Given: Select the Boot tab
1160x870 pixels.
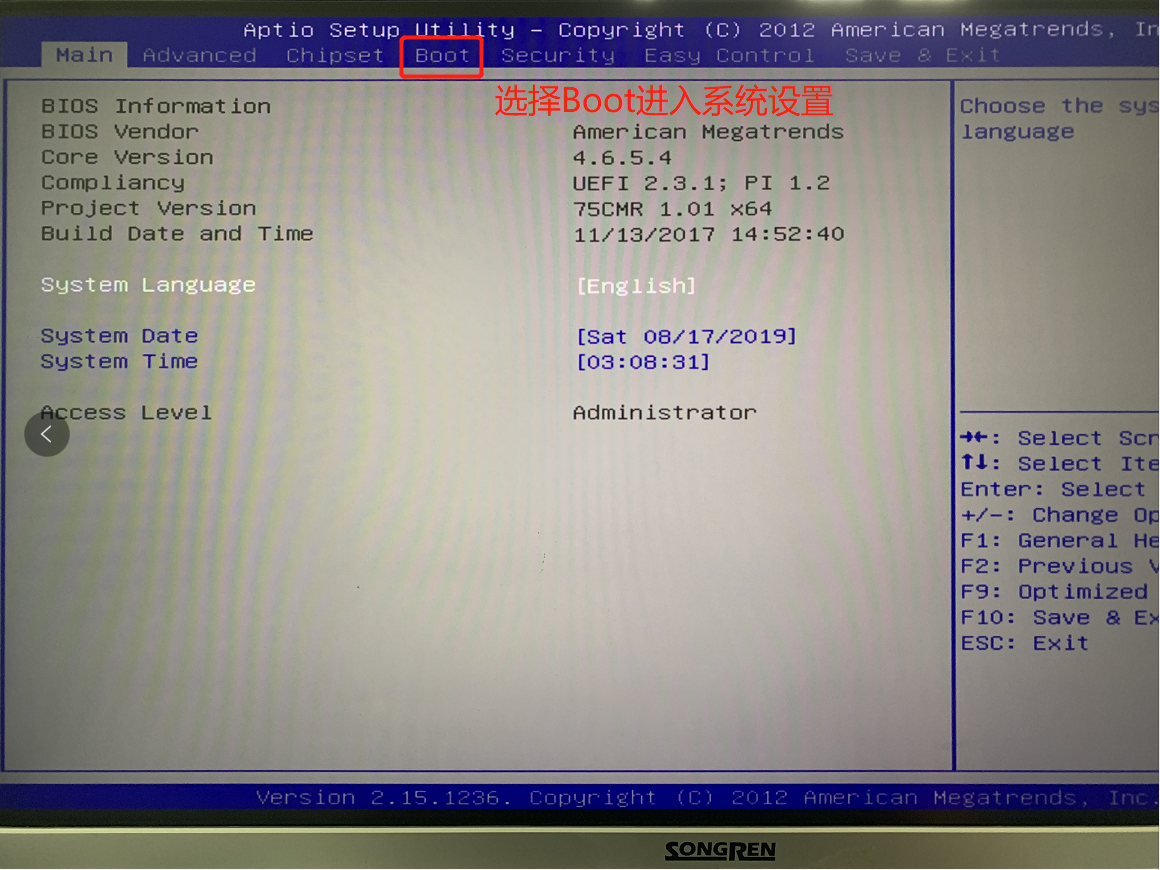Looking at the screenshot, I should pyautogui.click(x=442, y=56).
